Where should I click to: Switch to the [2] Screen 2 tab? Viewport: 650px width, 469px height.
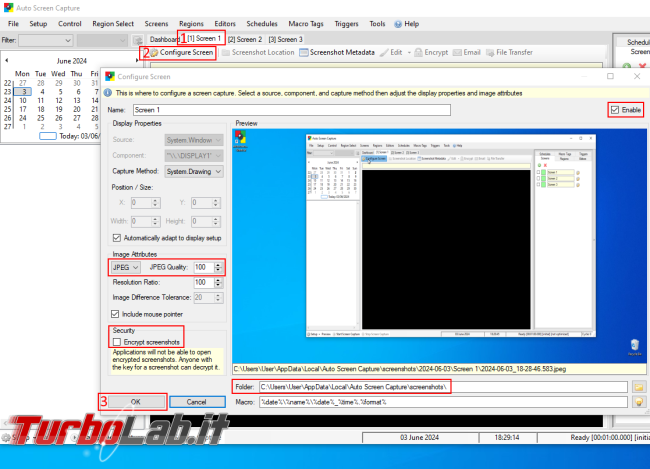coord(245,39)
